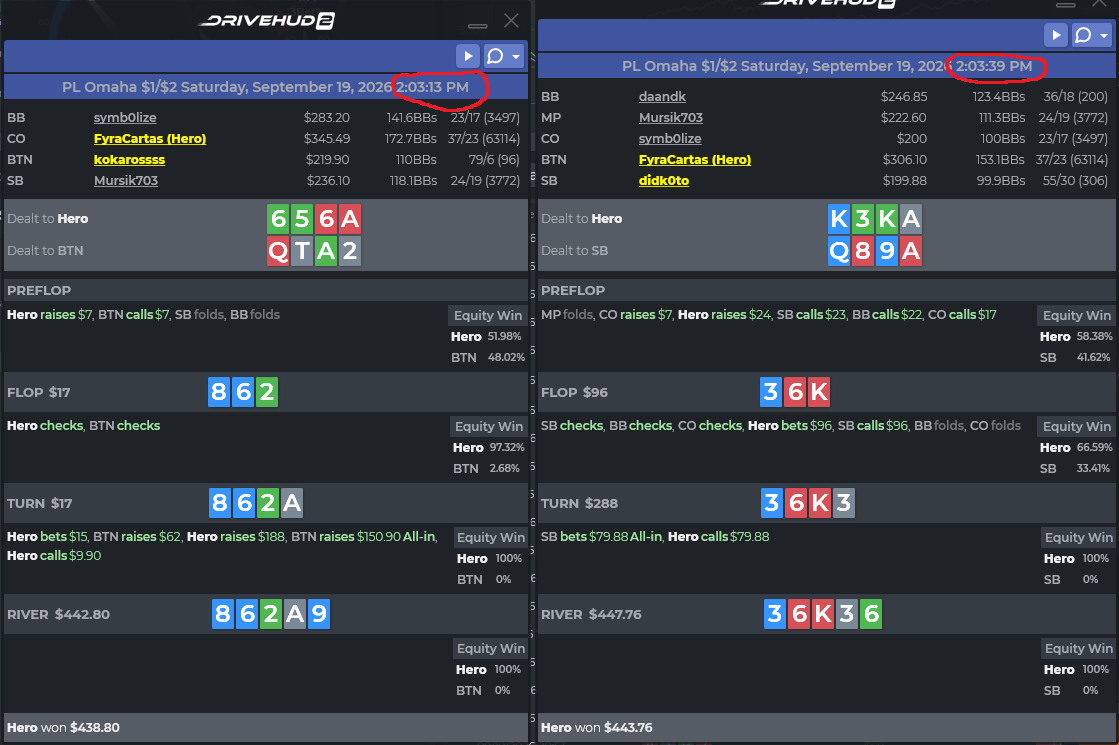This screenshot has height=745, width=1119.
Task: Close the left DriveHUD window
Action: tap(511, 21)
